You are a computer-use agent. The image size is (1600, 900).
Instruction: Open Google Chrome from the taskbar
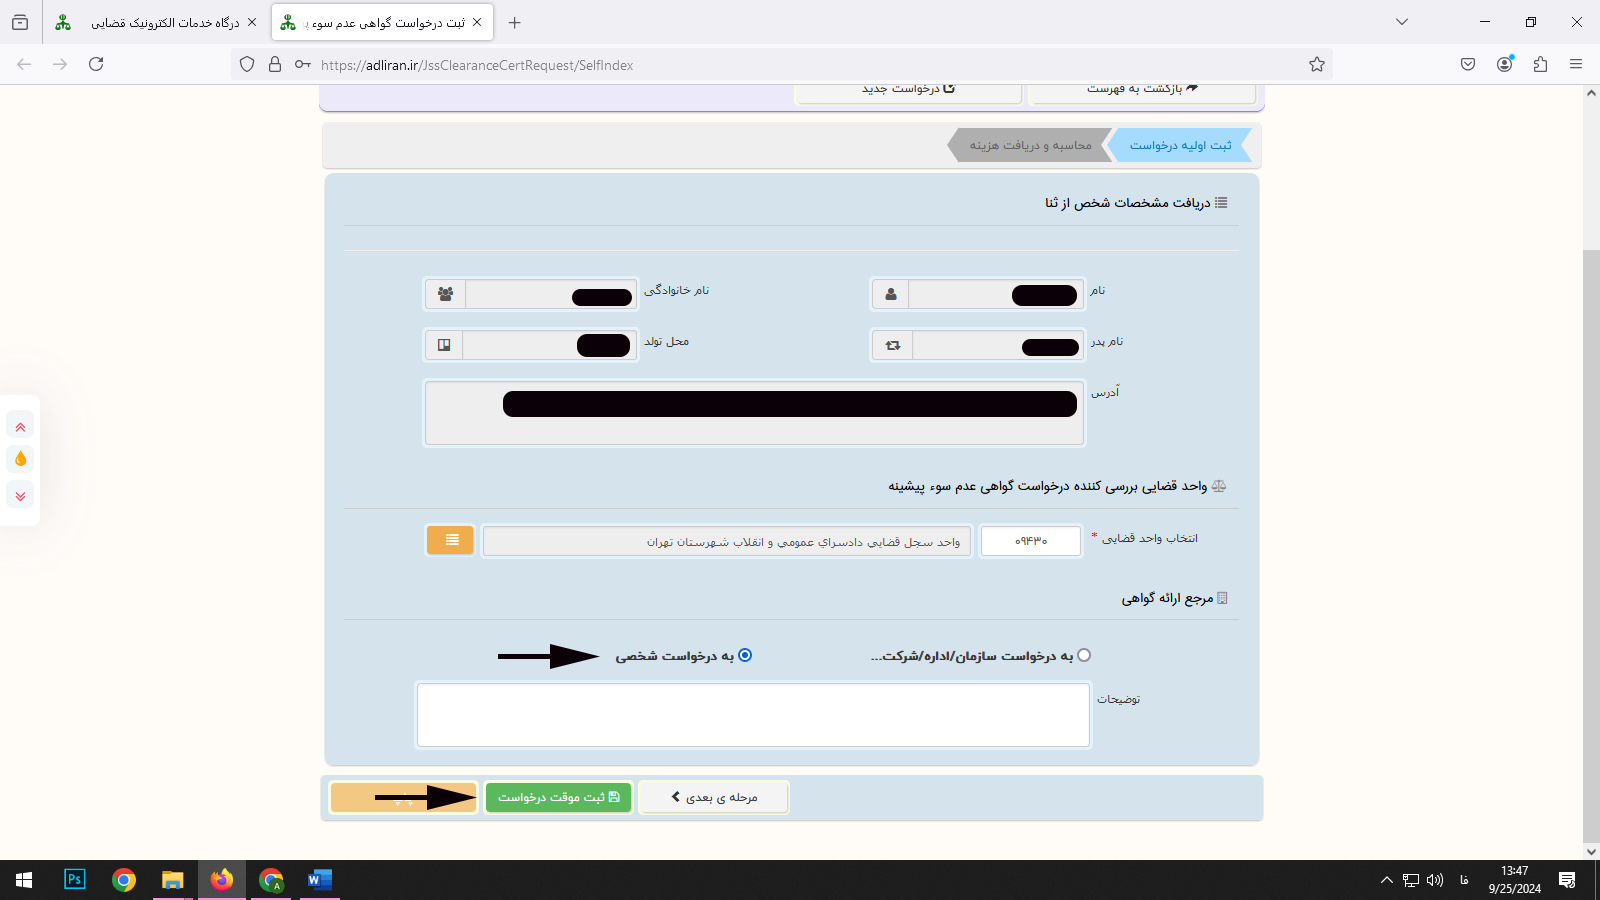coord(124,880)
